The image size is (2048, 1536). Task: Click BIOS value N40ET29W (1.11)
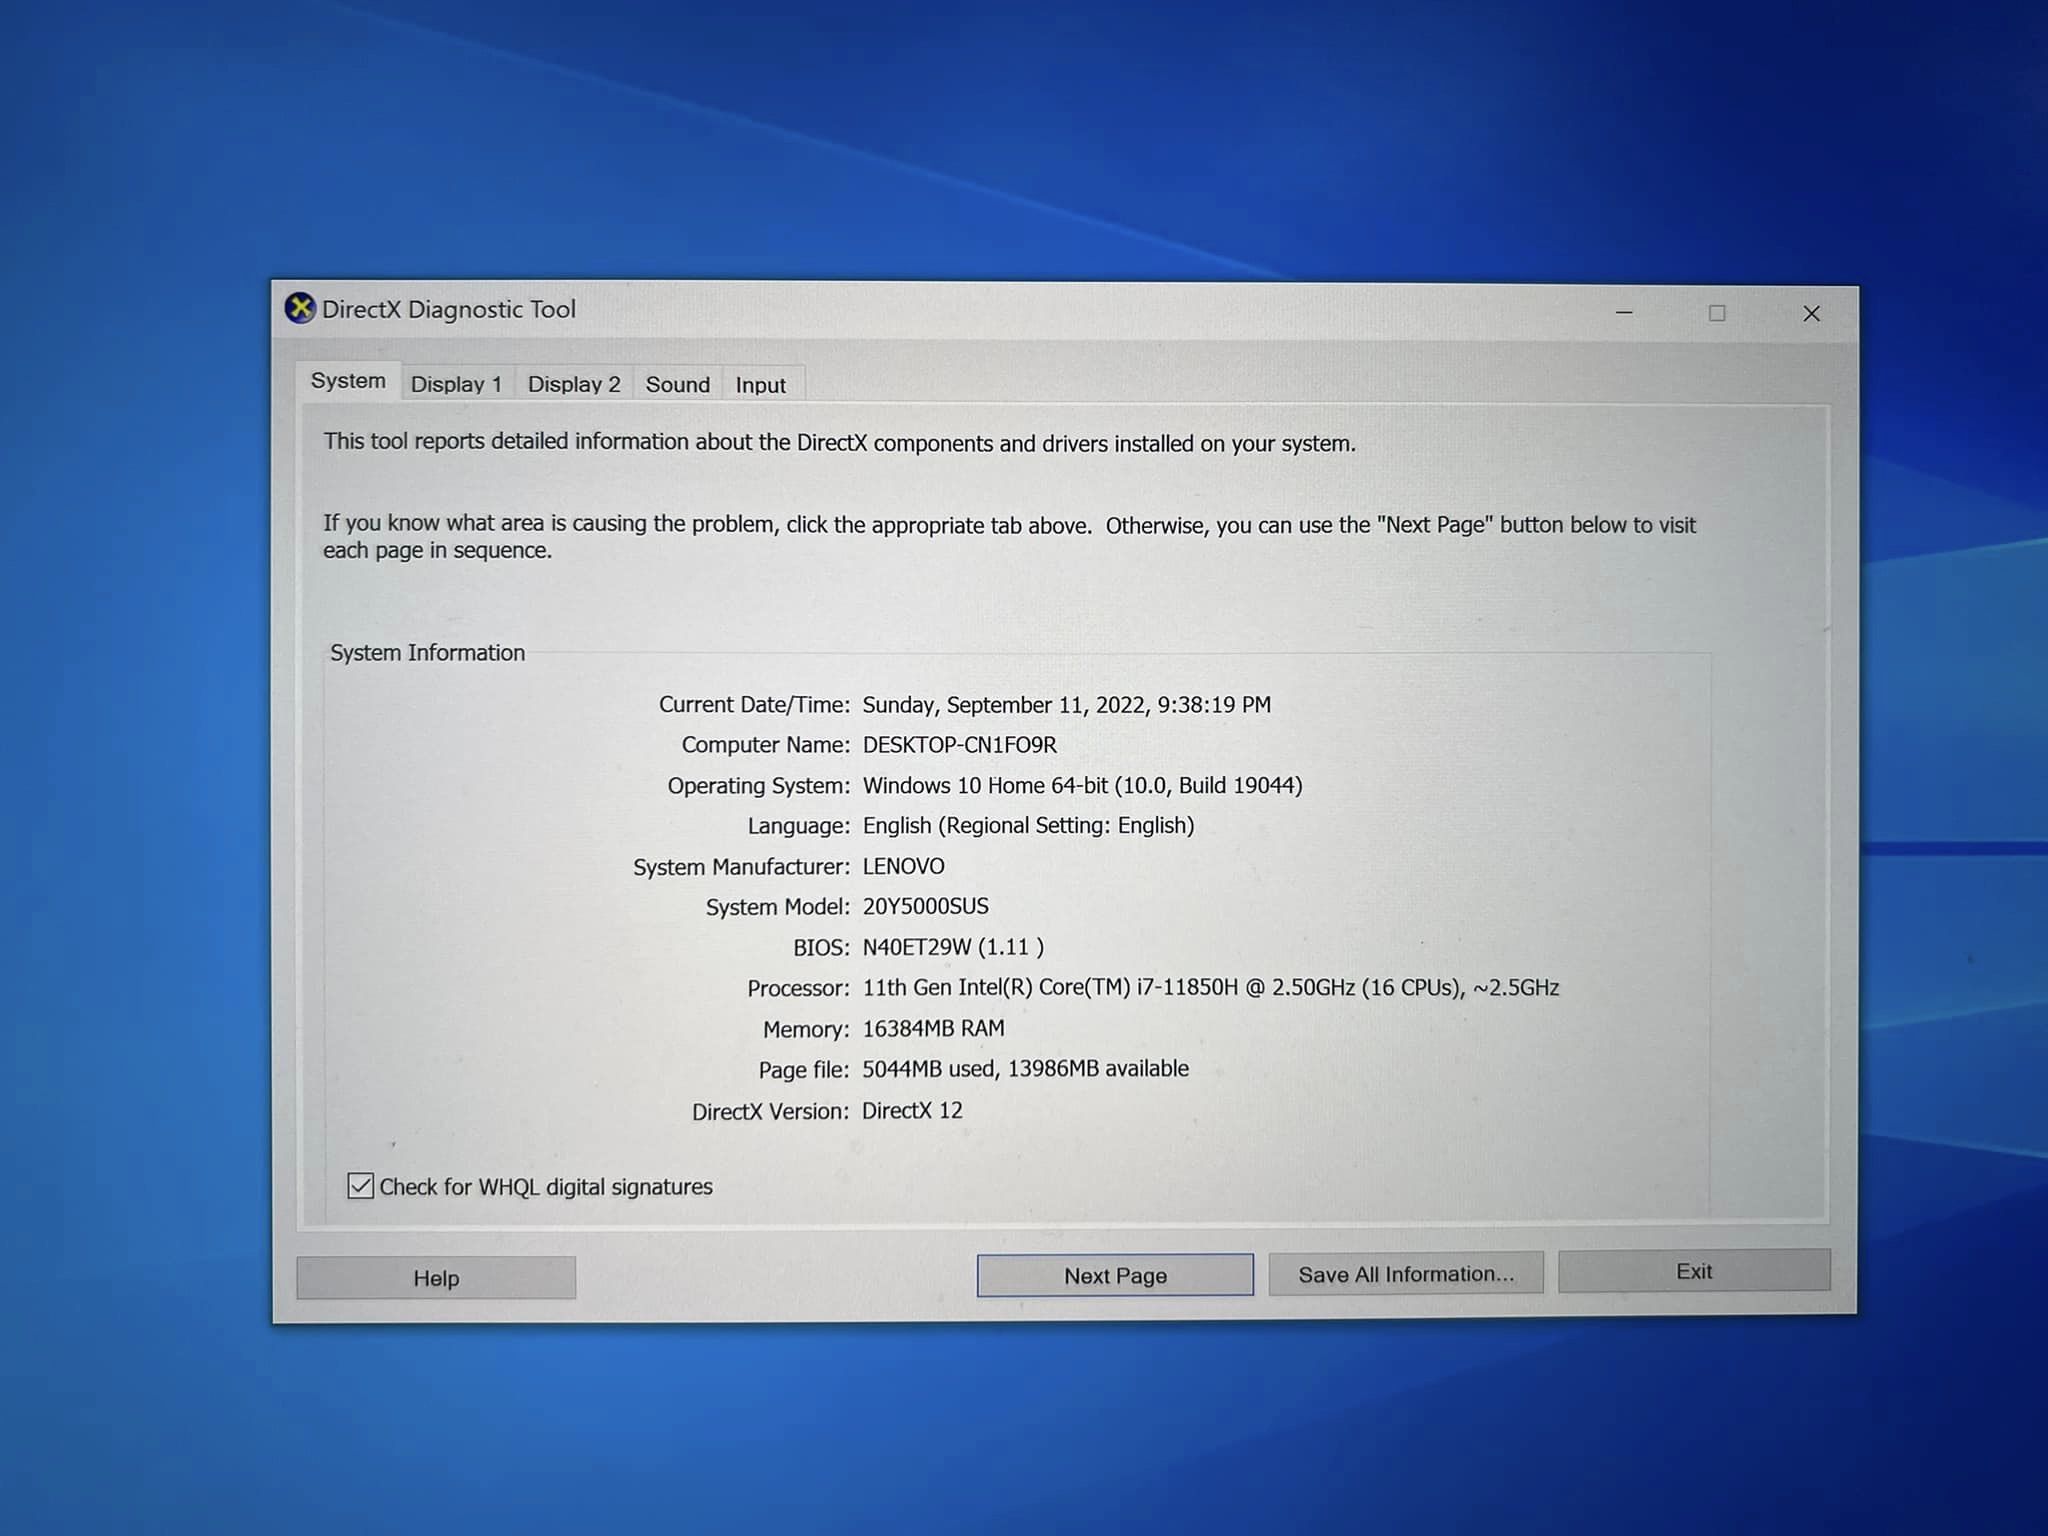pos(953,947)
